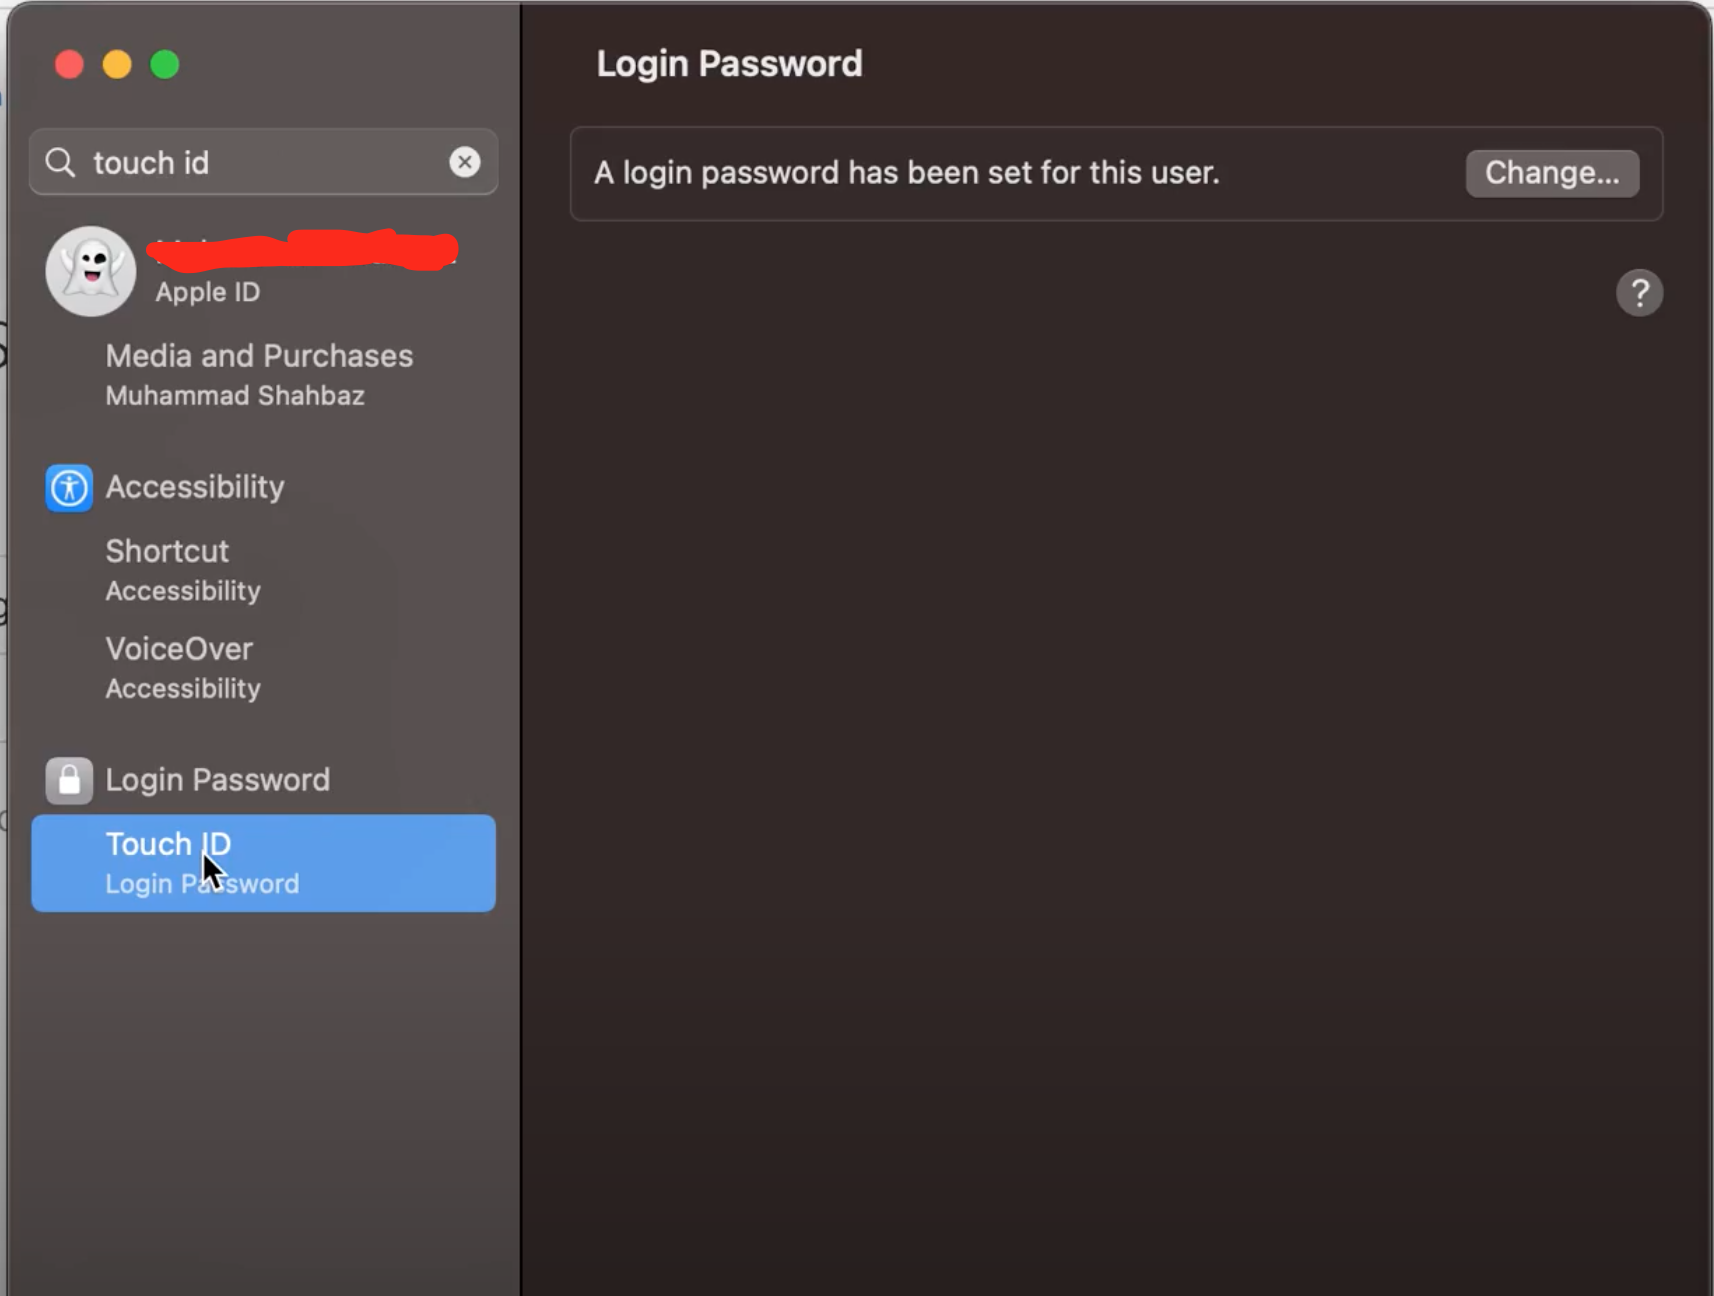Maximize window with green button

tap(165, 65)
